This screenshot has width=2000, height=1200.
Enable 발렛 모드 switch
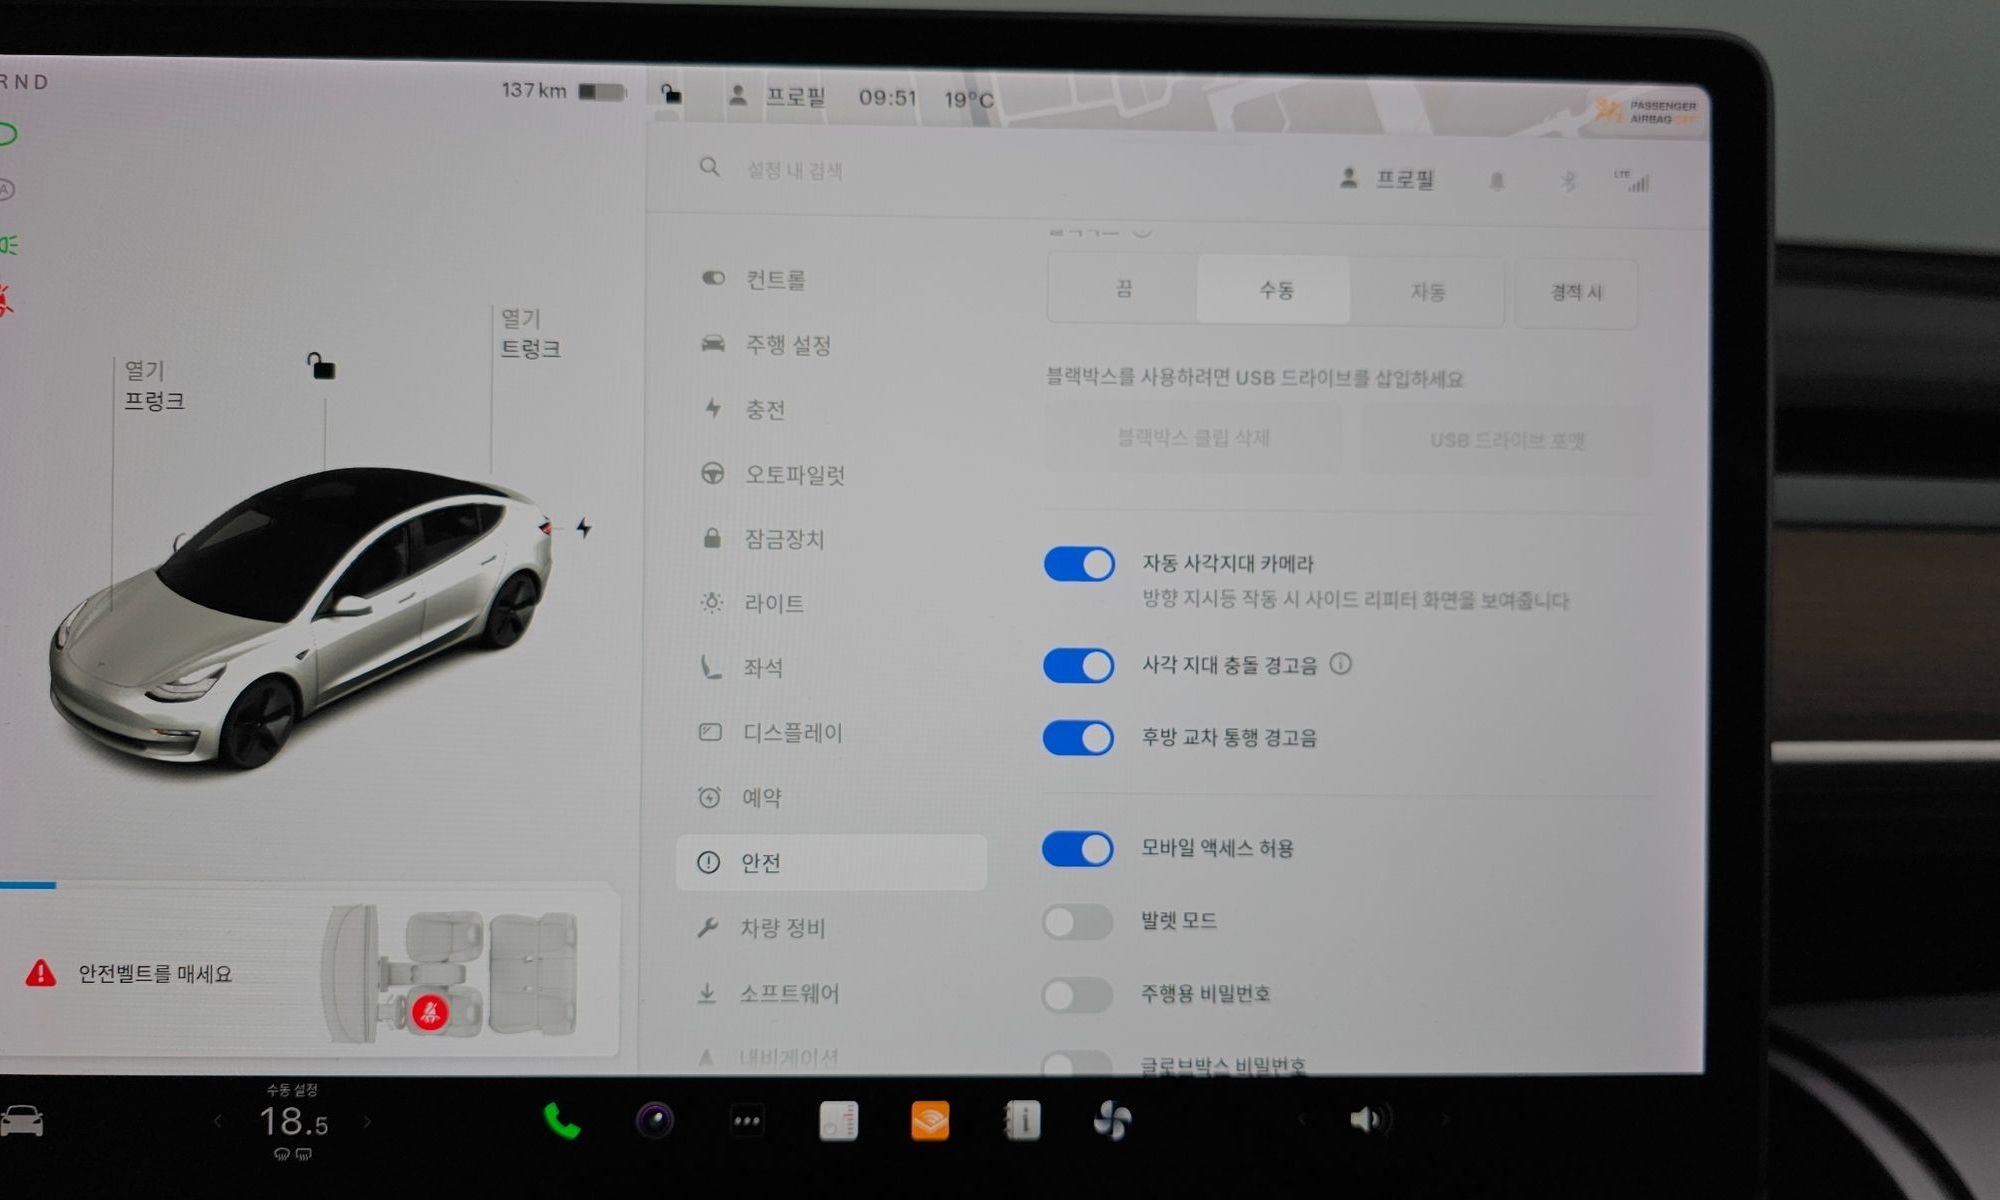(1077, 921)
